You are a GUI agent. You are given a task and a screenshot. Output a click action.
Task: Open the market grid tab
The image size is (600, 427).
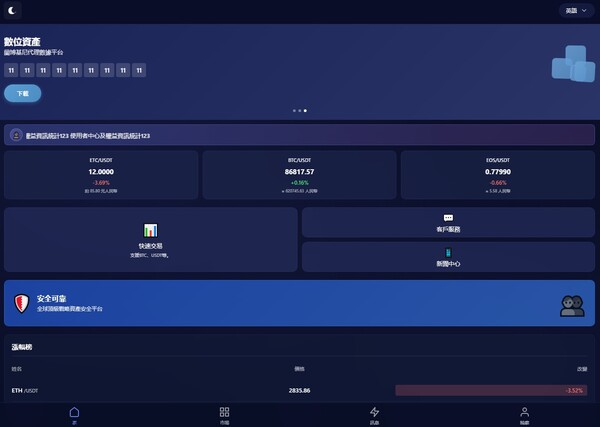click(x=224, y=412)
